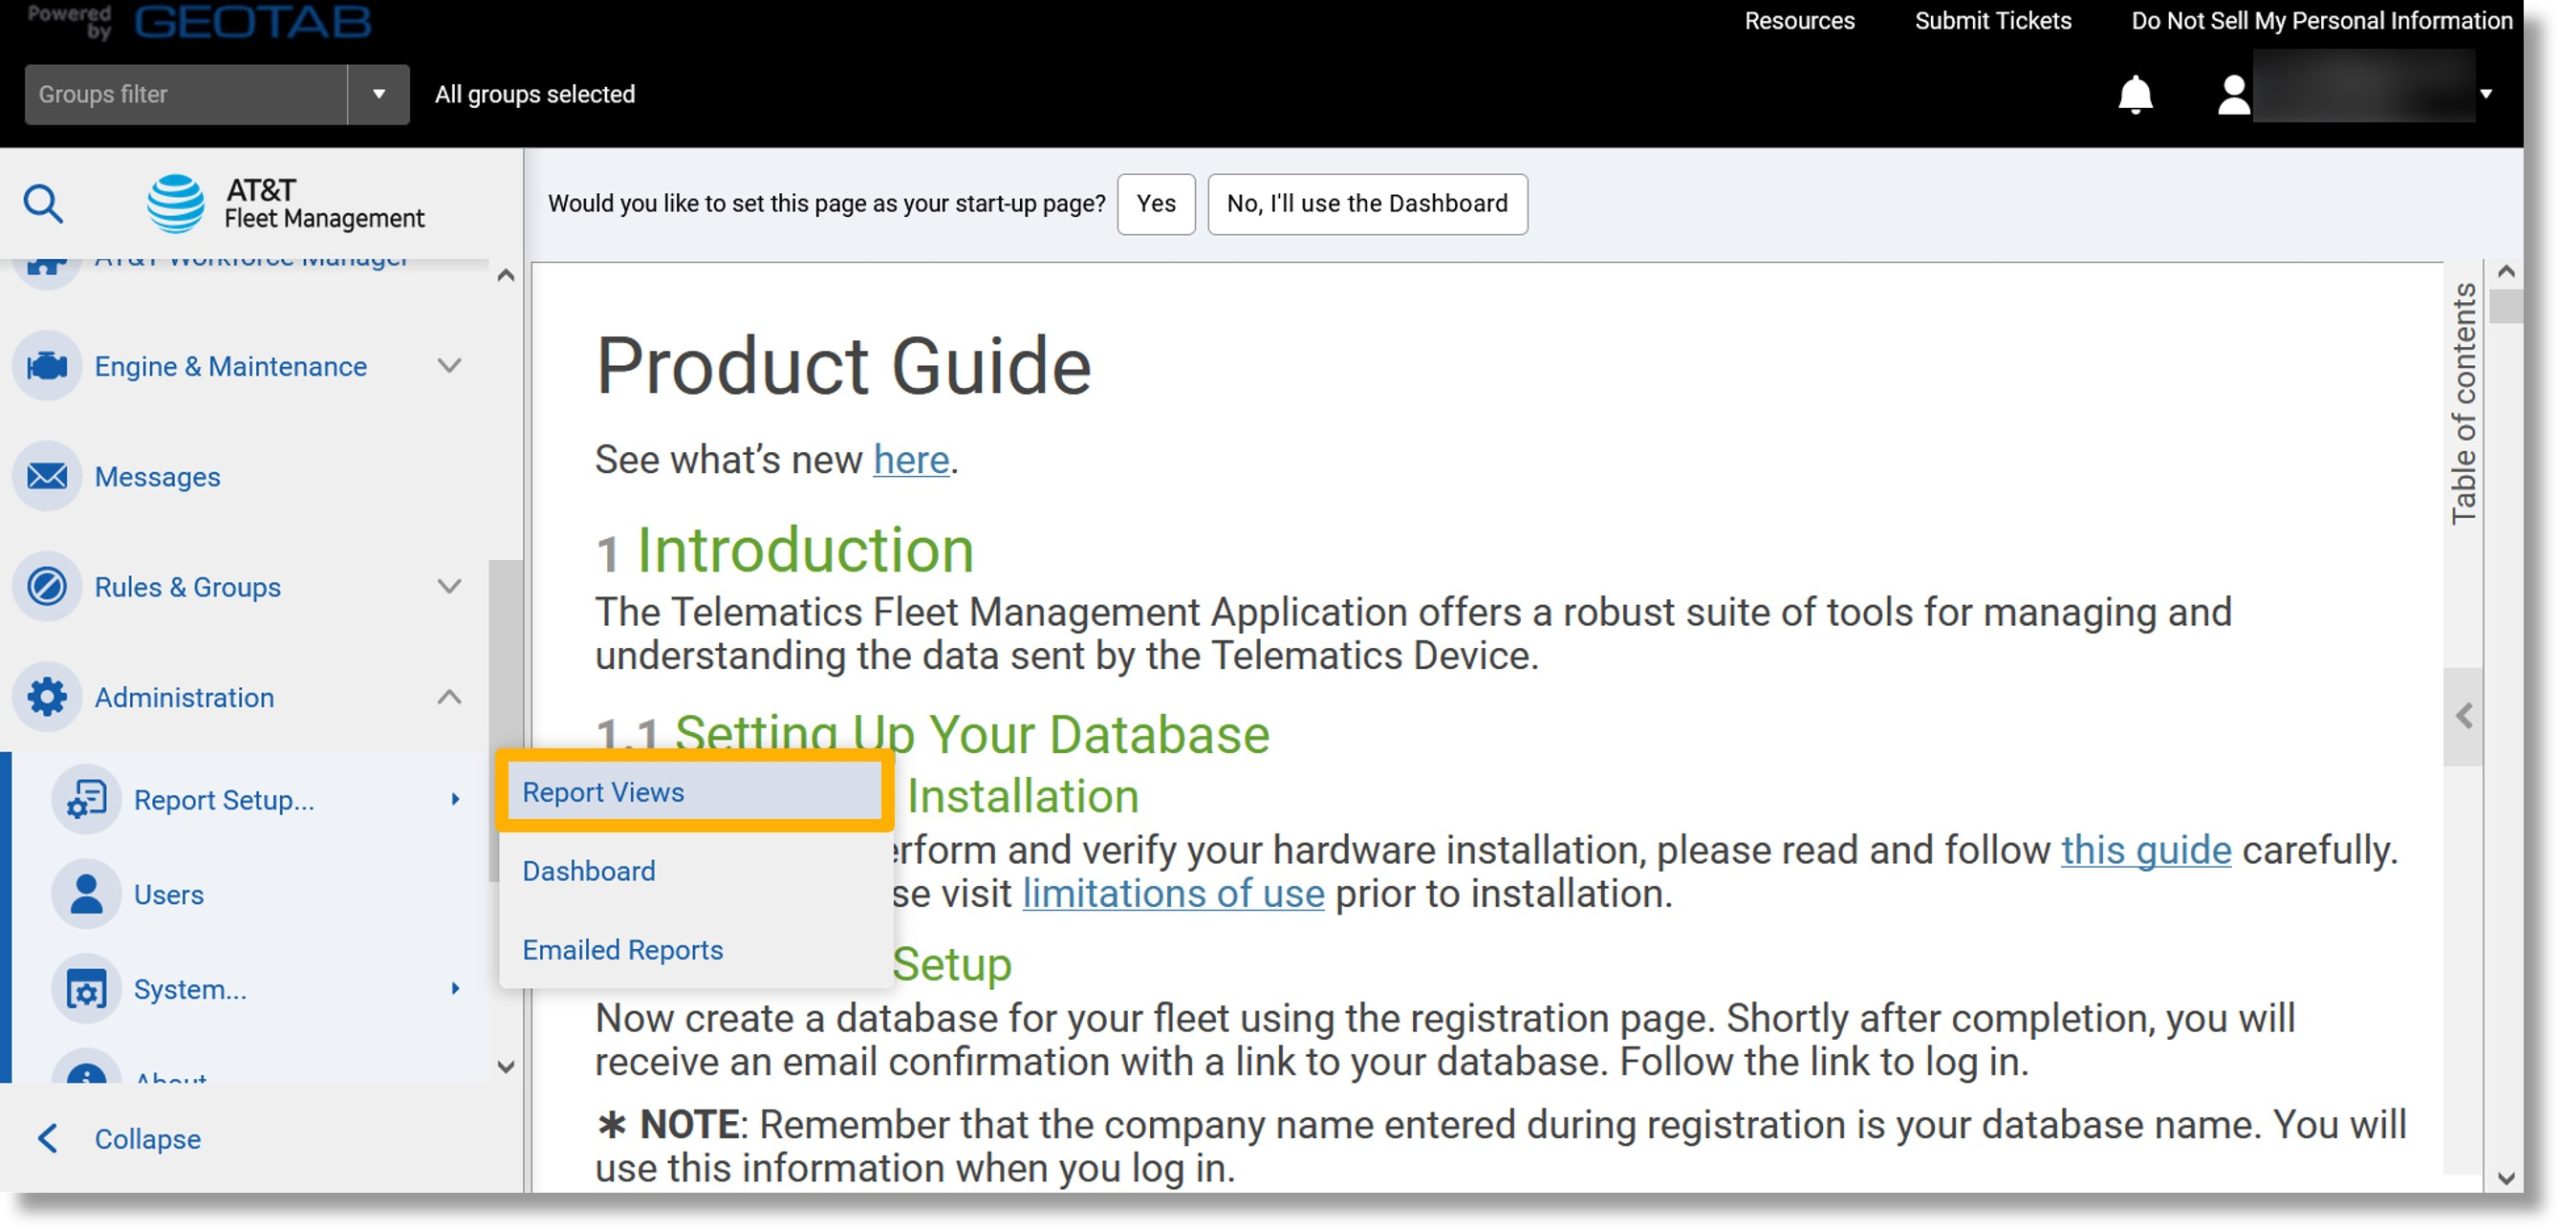The height and width of the screenshot is (1229, 2560).
Task: Click Submit Tickets link
Action: tap(1992, 21)
